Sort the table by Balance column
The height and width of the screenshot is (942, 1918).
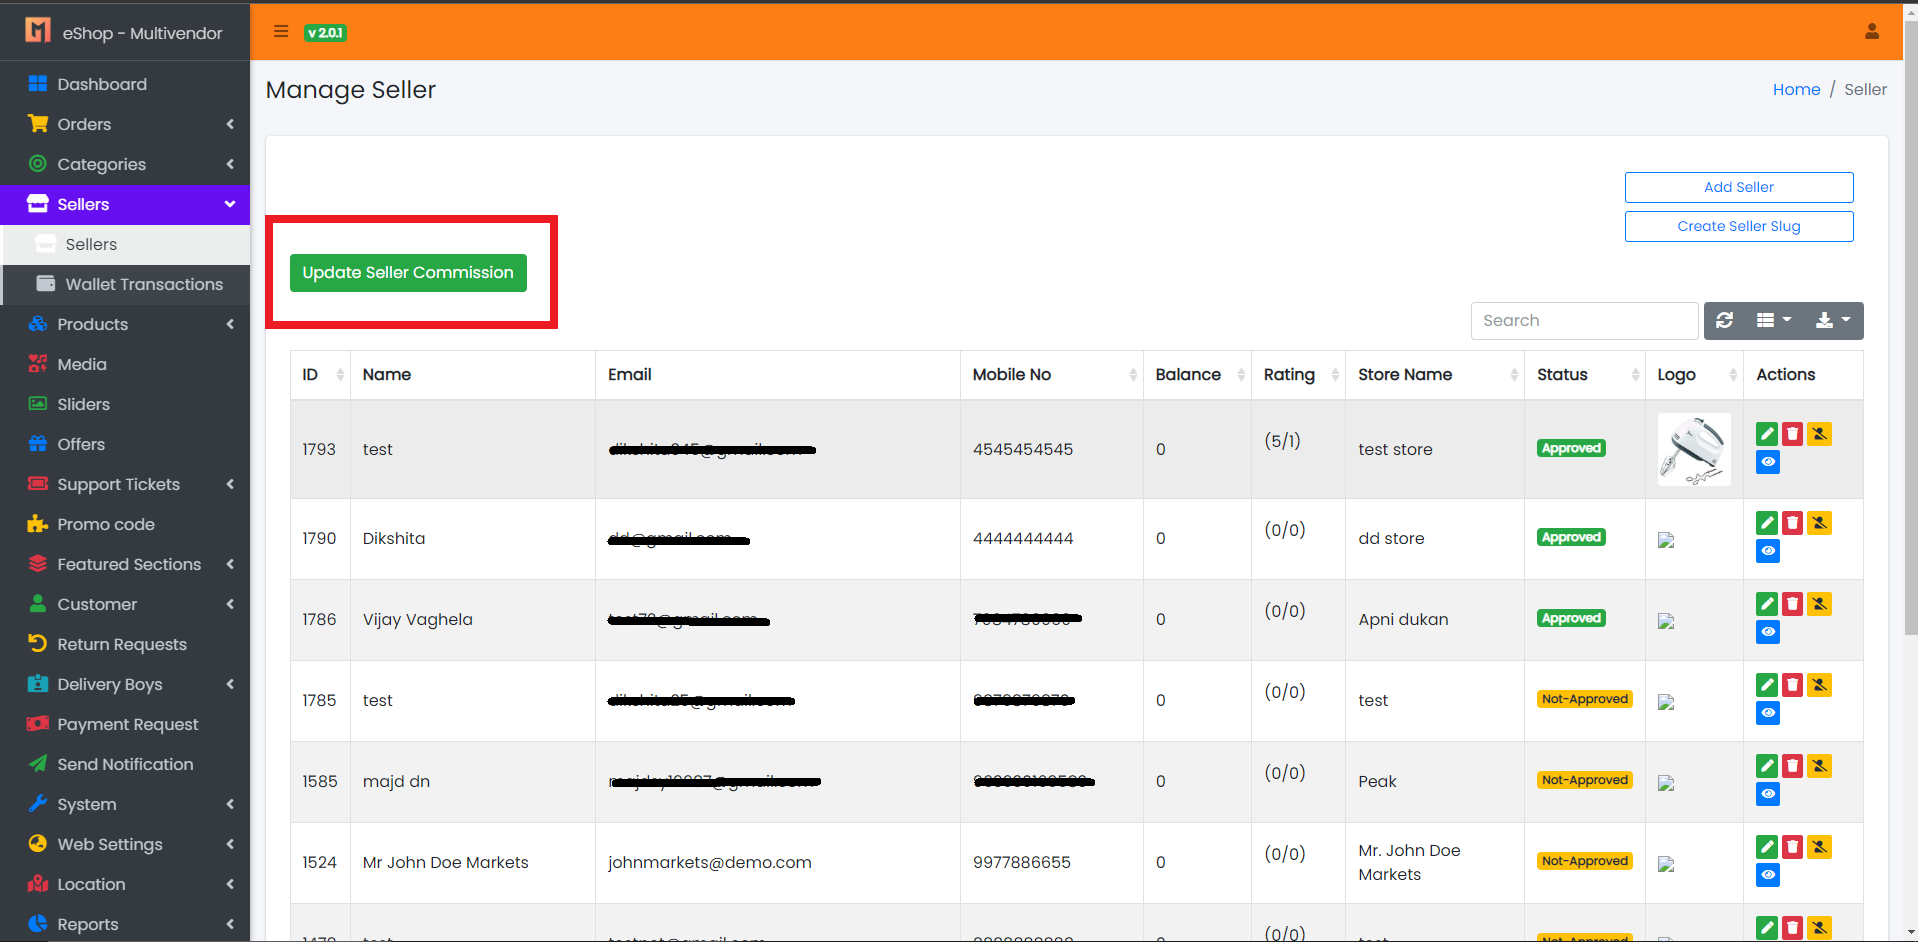pyautogui.click(x=1198, y=375)
